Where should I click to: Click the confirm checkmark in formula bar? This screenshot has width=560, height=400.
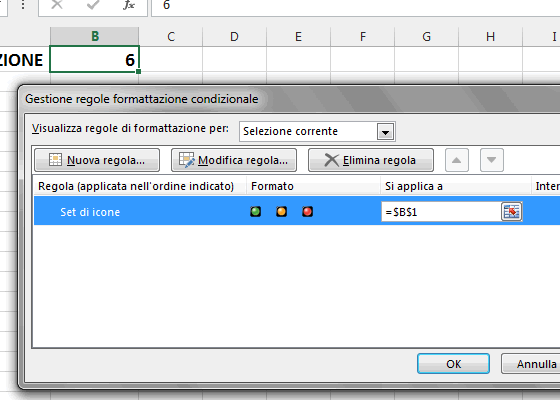tap(93, 5)
